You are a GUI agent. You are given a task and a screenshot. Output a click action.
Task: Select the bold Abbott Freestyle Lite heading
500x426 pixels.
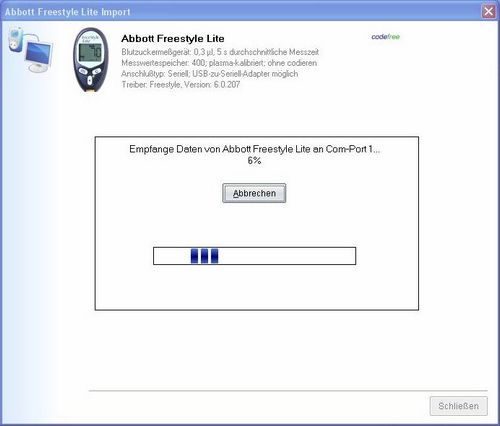tap(173, 39)
